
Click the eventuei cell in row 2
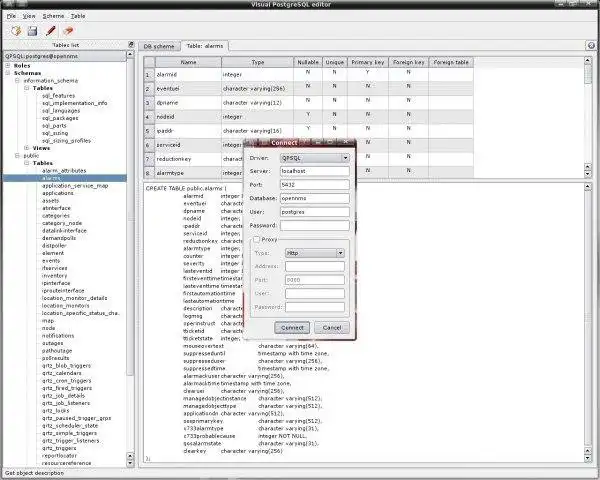188,88
